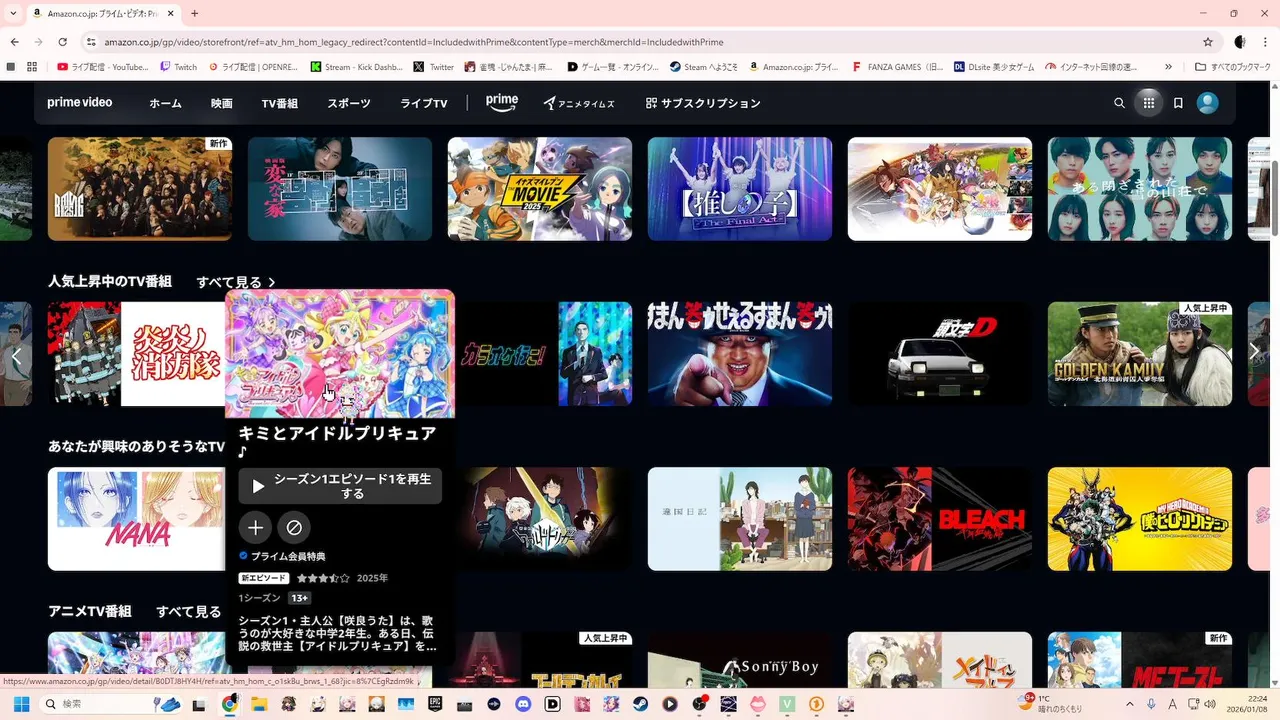View site information icon in address bar
The width and height of the screenshot is (1280, 720).
click(91, 42)
